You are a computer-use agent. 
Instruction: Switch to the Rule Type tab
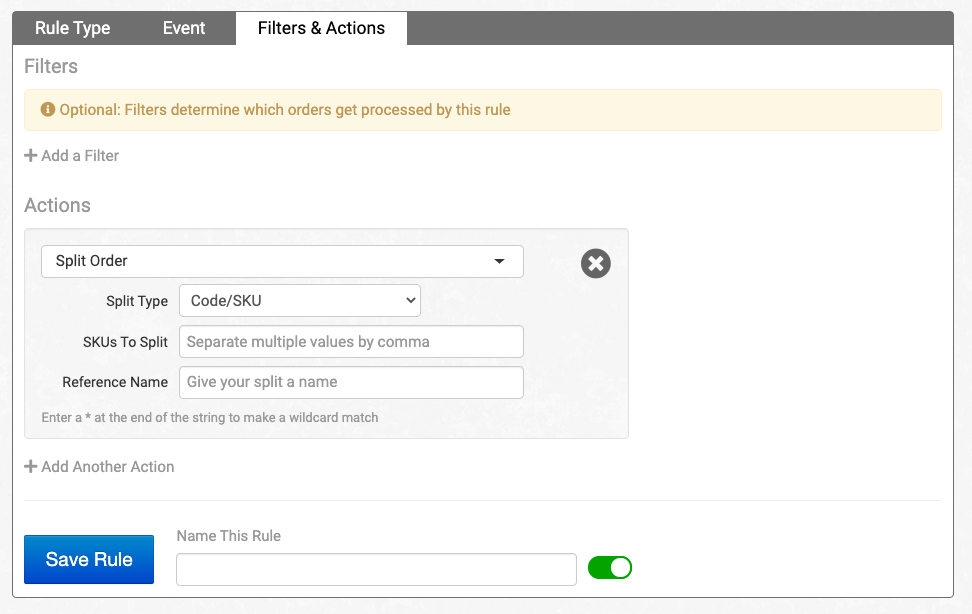(x=72, y=28)
